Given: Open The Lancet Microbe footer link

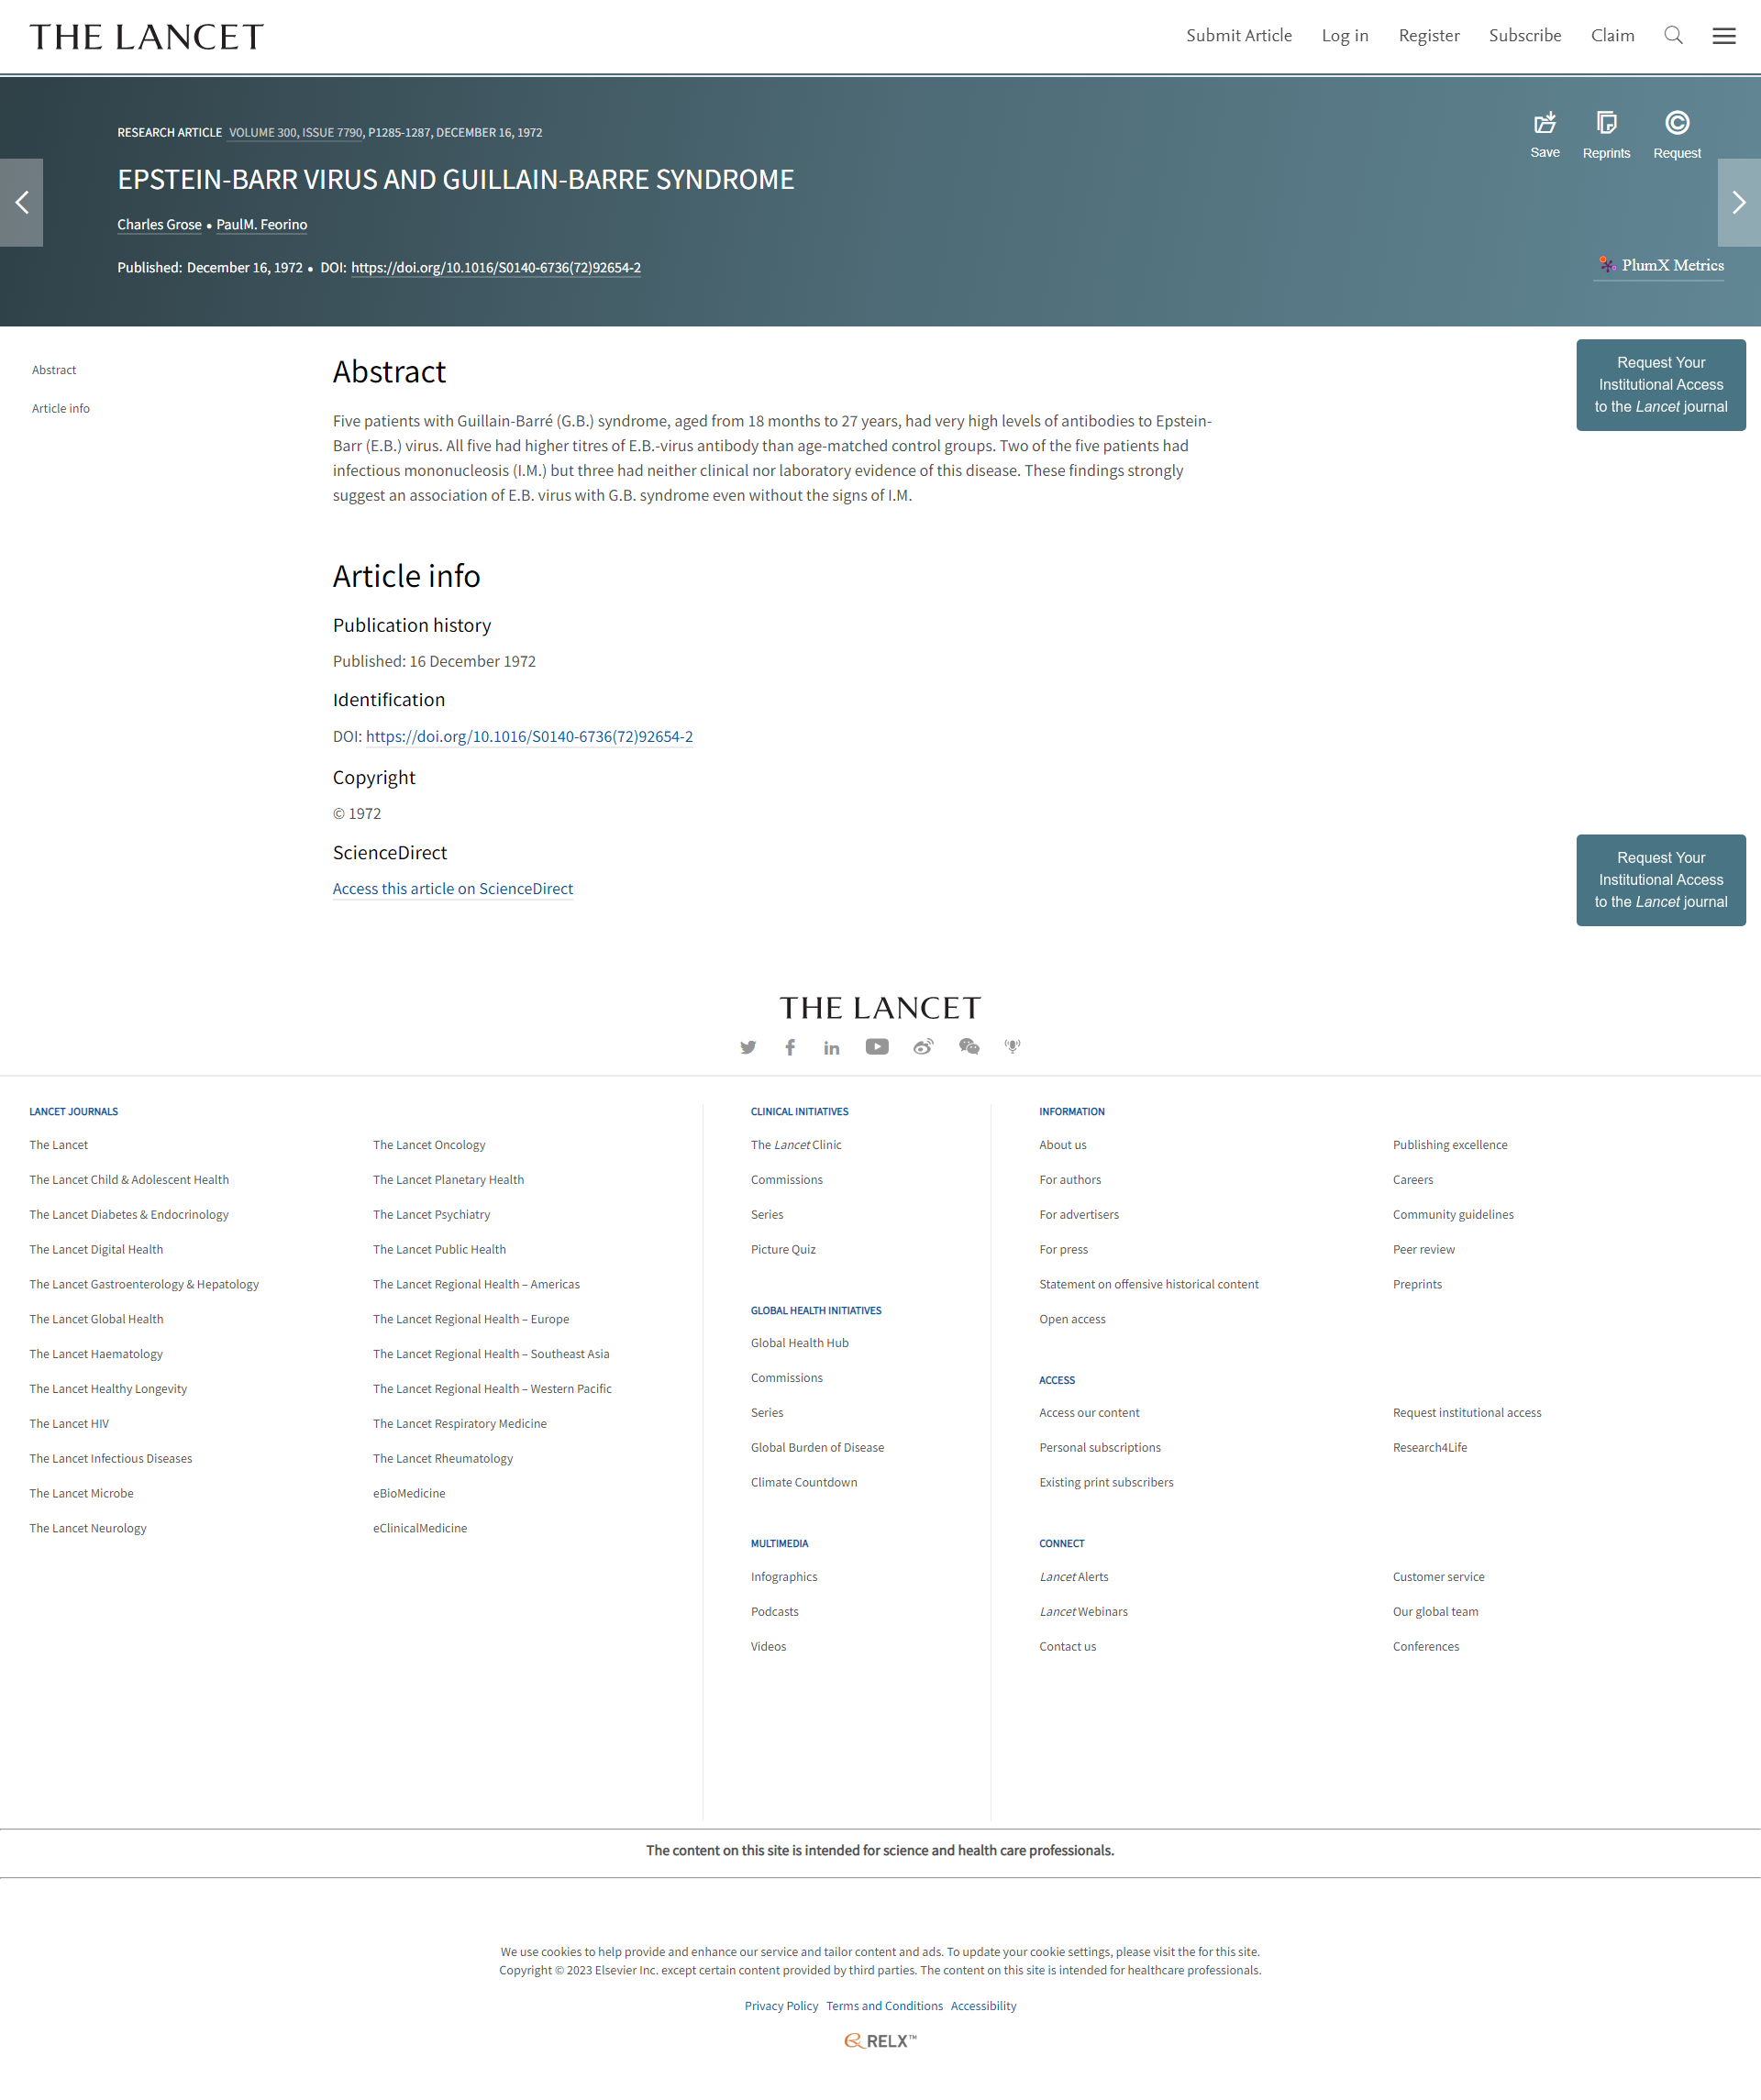Looking at the screenshot, I should (x=81, y=1494).
